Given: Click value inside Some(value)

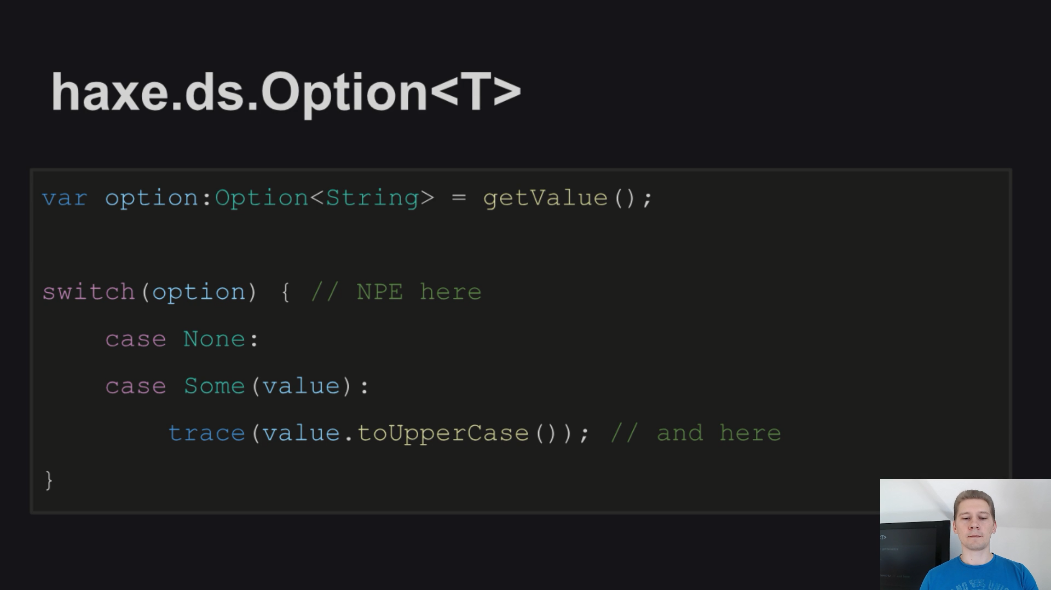Looking at the screenshot, I should pos(301,386).
